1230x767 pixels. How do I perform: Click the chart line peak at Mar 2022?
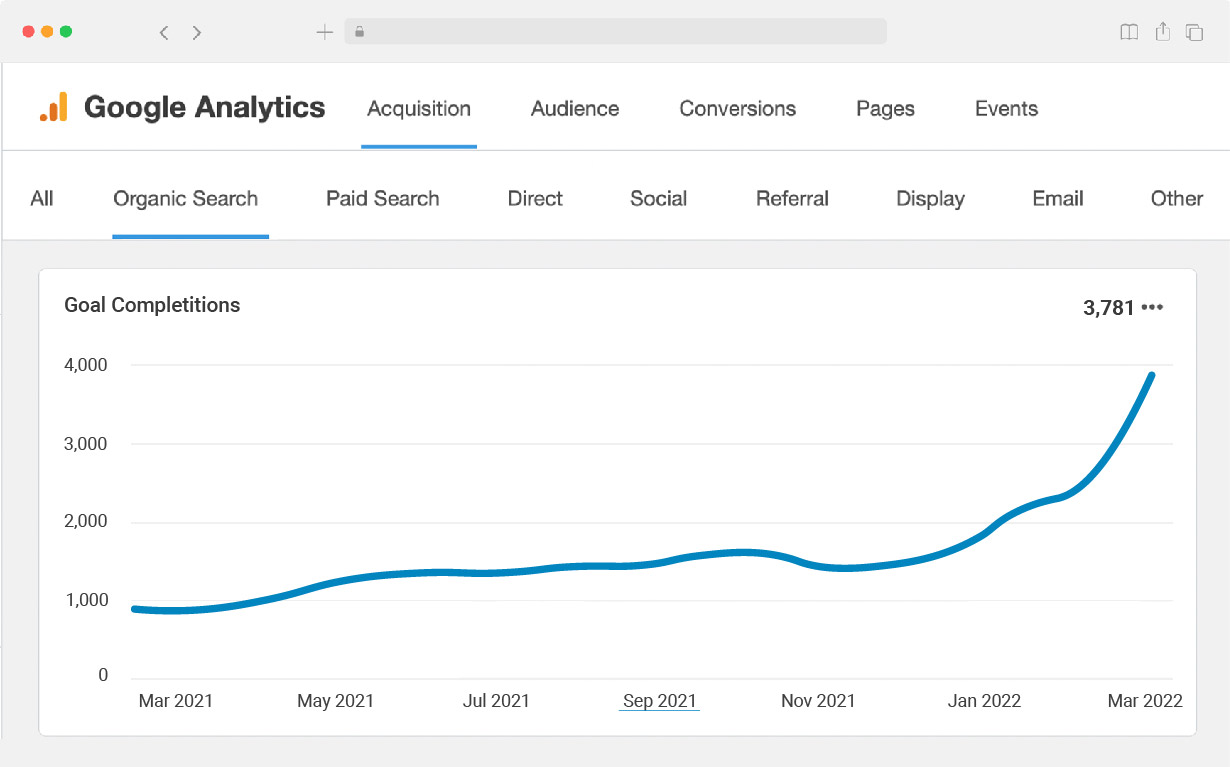click(x=1152, y=376)
